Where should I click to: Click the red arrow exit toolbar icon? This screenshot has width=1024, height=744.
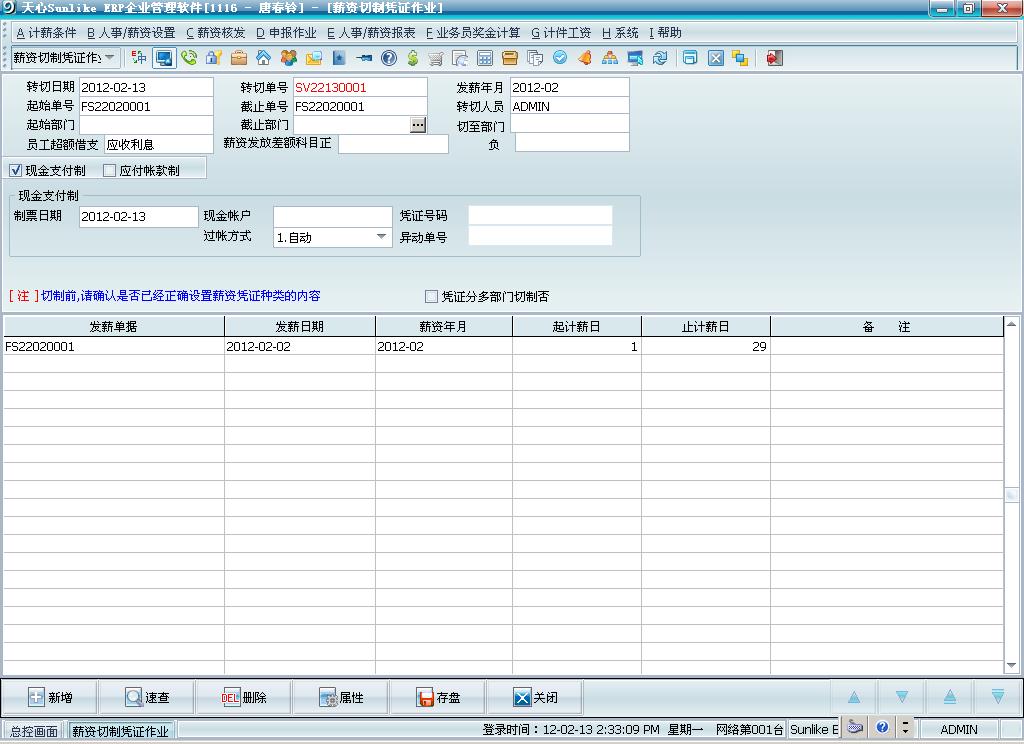coord(774,57)
